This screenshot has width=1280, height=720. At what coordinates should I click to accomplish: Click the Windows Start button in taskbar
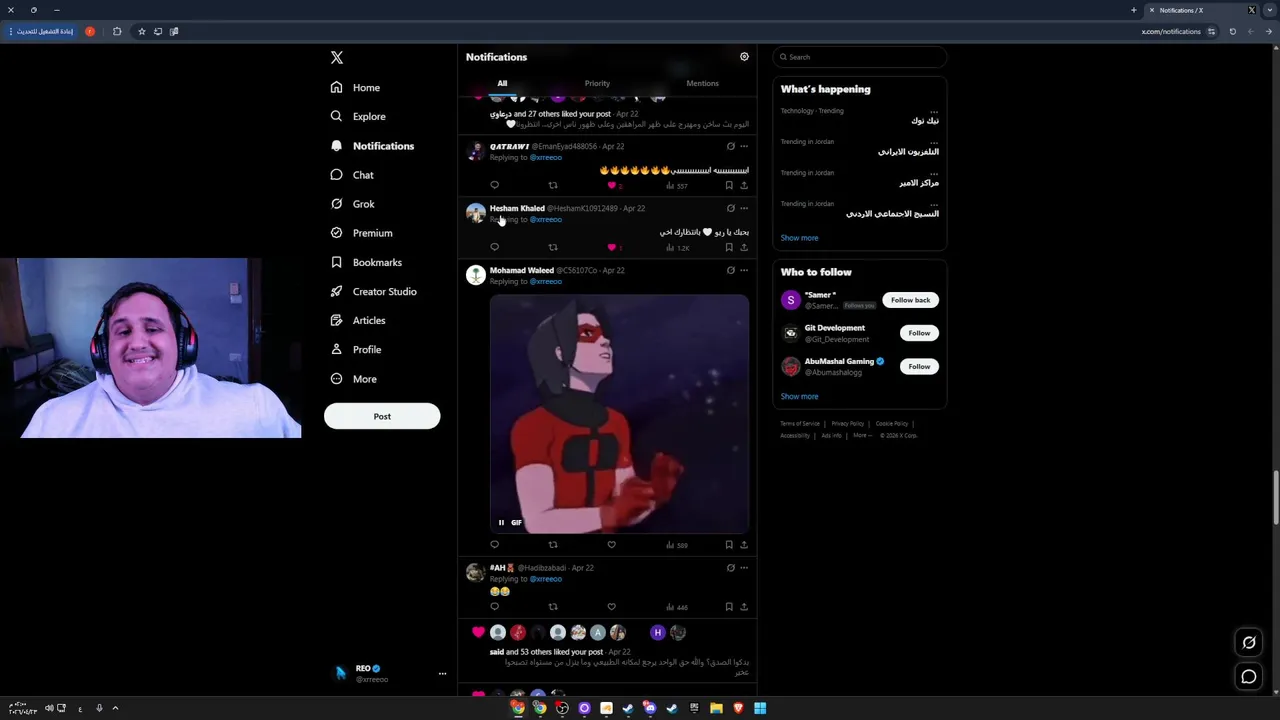click(x=760, y=708)
